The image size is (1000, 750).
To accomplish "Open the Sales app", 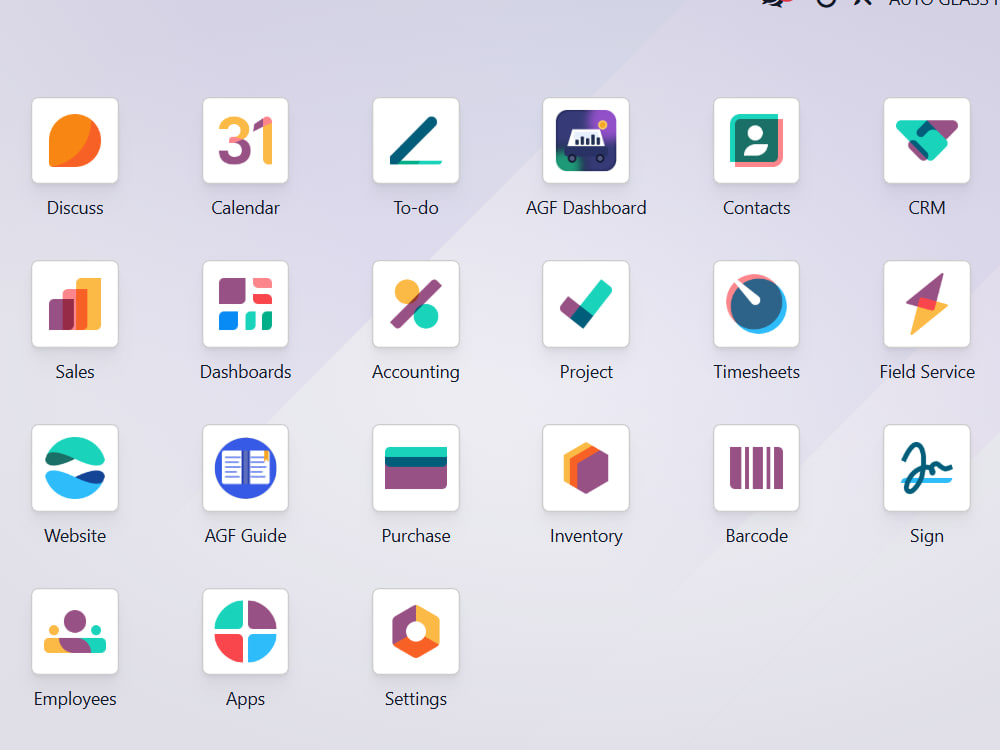I will point(75,304).
